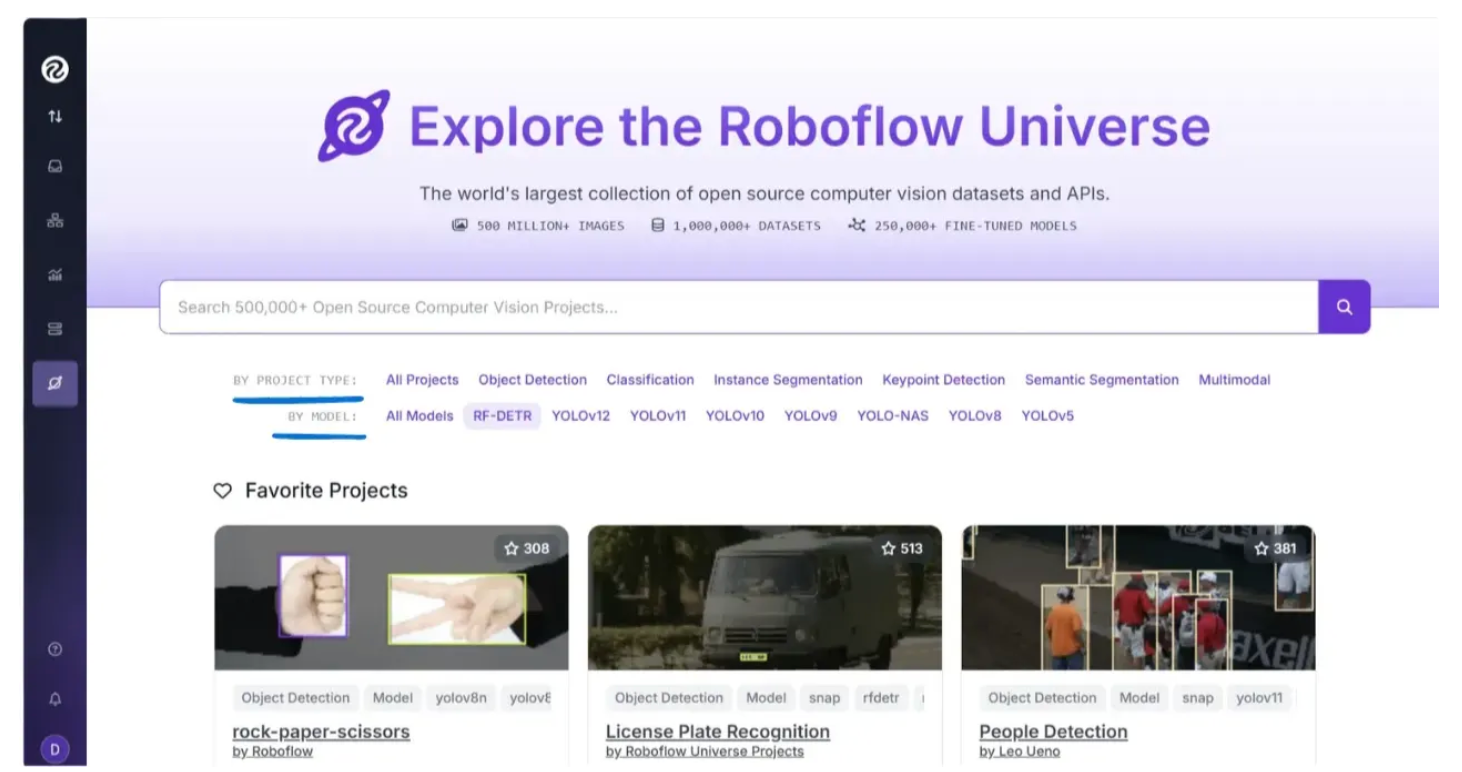Filter by Semantic Segmentation project type

[1101, 380]
